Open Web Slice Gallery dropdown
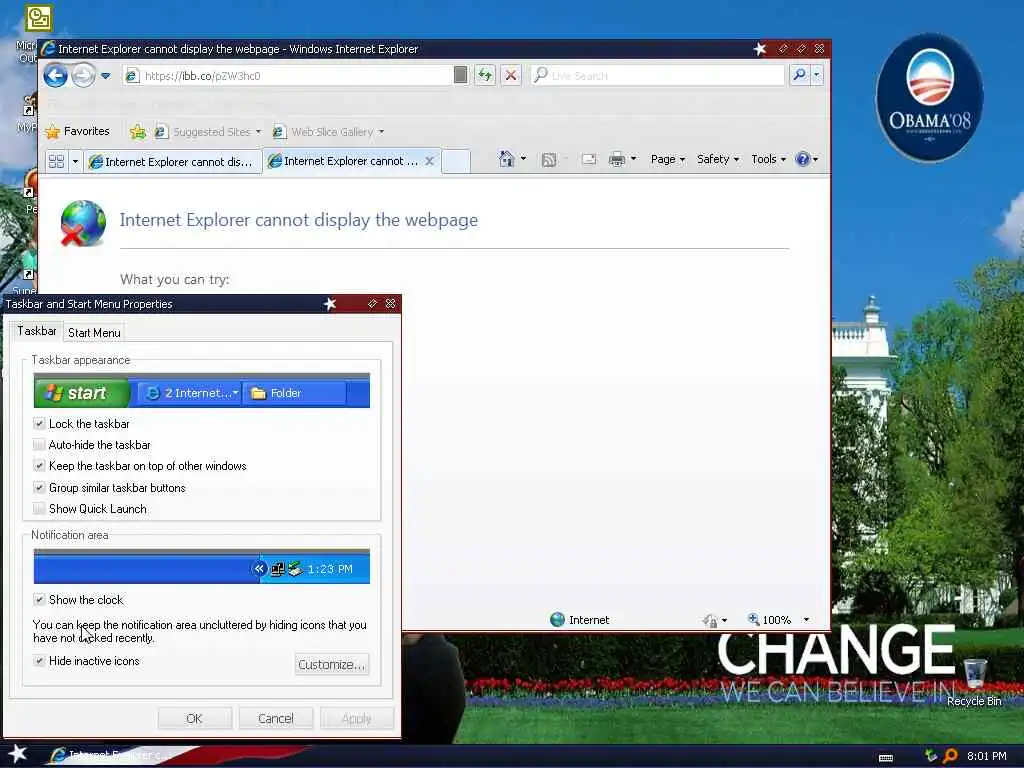Viewport: 1024px width, 768px height. pyautogui.click(x=328, y=132)
